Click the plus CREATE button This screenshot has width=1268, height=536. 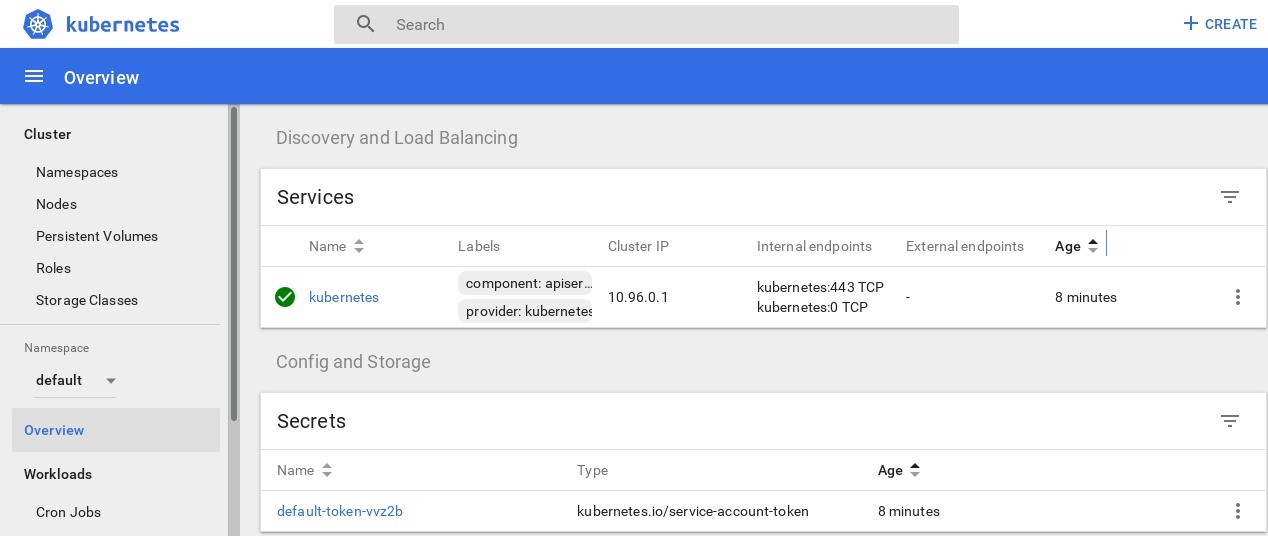(x=1219, y=24)
